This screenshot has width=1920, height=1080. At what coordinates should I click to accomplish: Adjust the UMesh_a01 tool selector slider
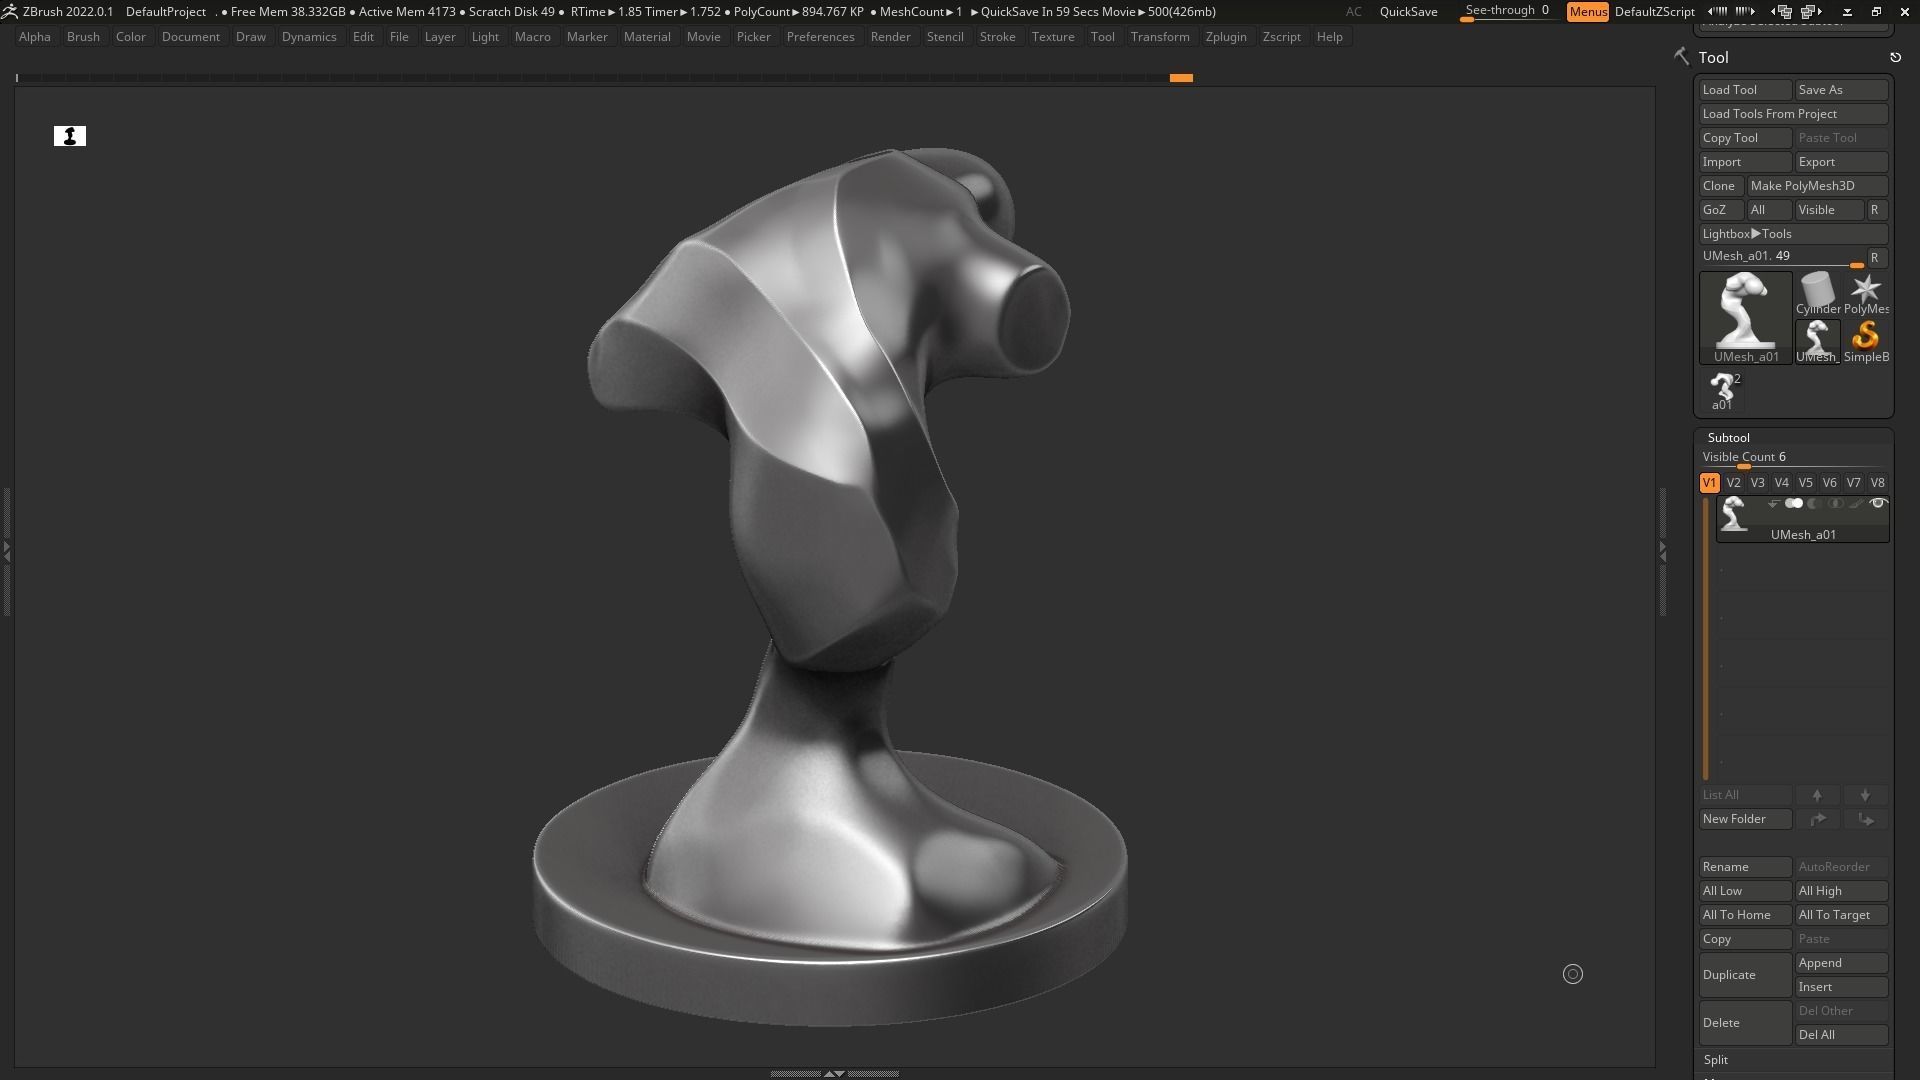1783,258
